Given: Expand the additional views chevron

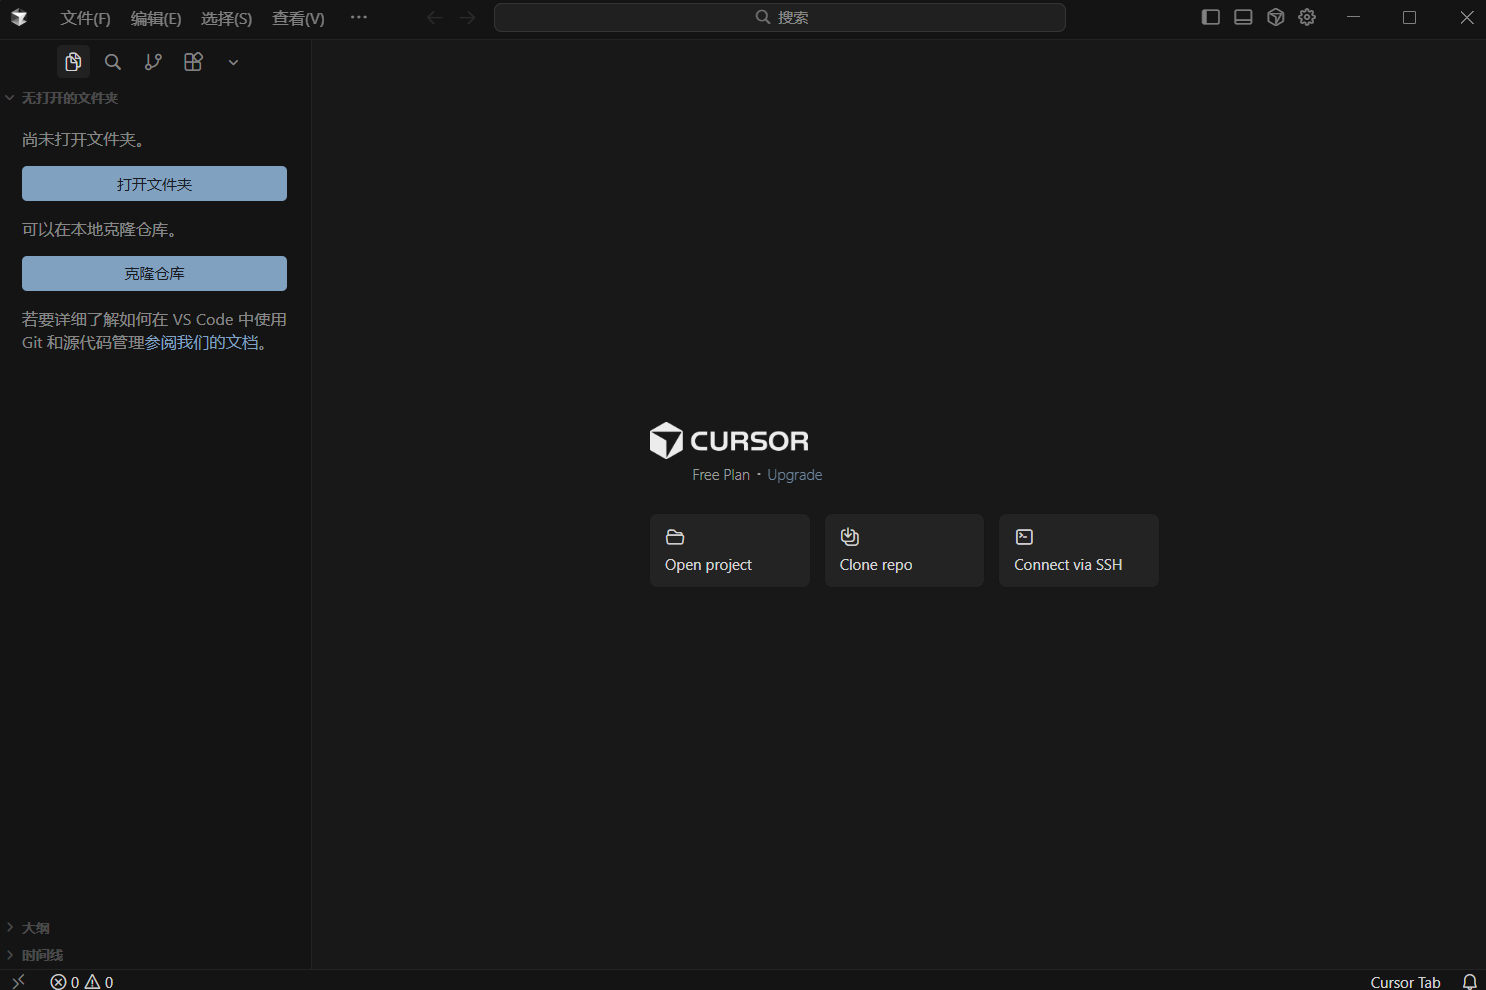Looking at the screenshot, I should pyautogui.click(x=233, y=62).
